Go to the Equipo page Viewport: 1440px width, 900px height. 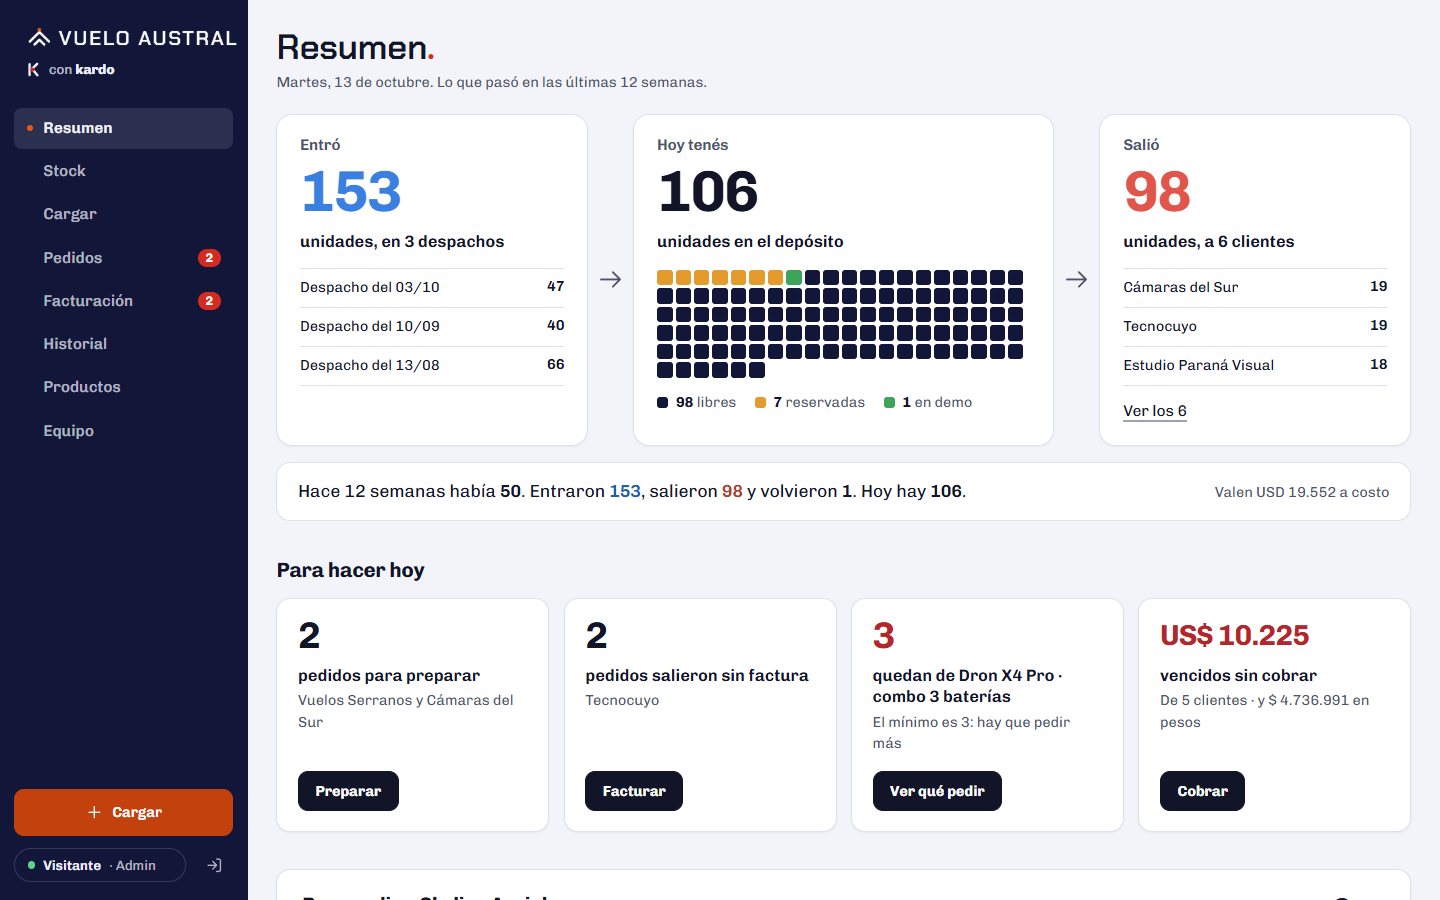[x=123, y=431]
